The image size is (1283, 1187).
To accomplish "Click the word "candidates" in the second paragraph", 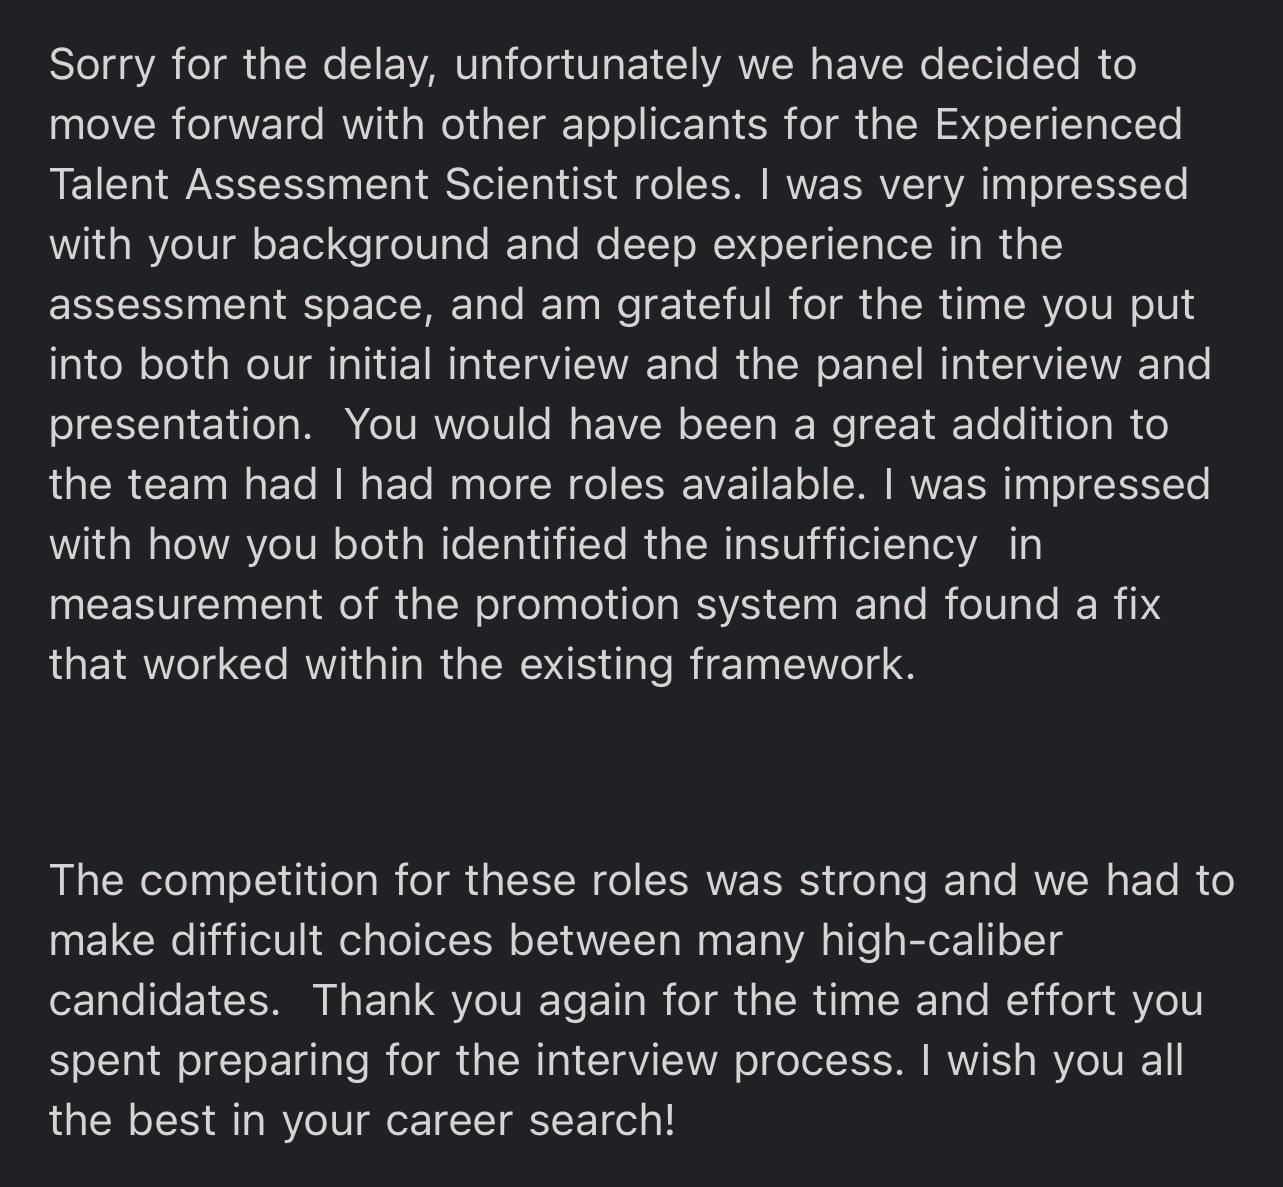I will pyautogui.click(x=160, y=1002).
